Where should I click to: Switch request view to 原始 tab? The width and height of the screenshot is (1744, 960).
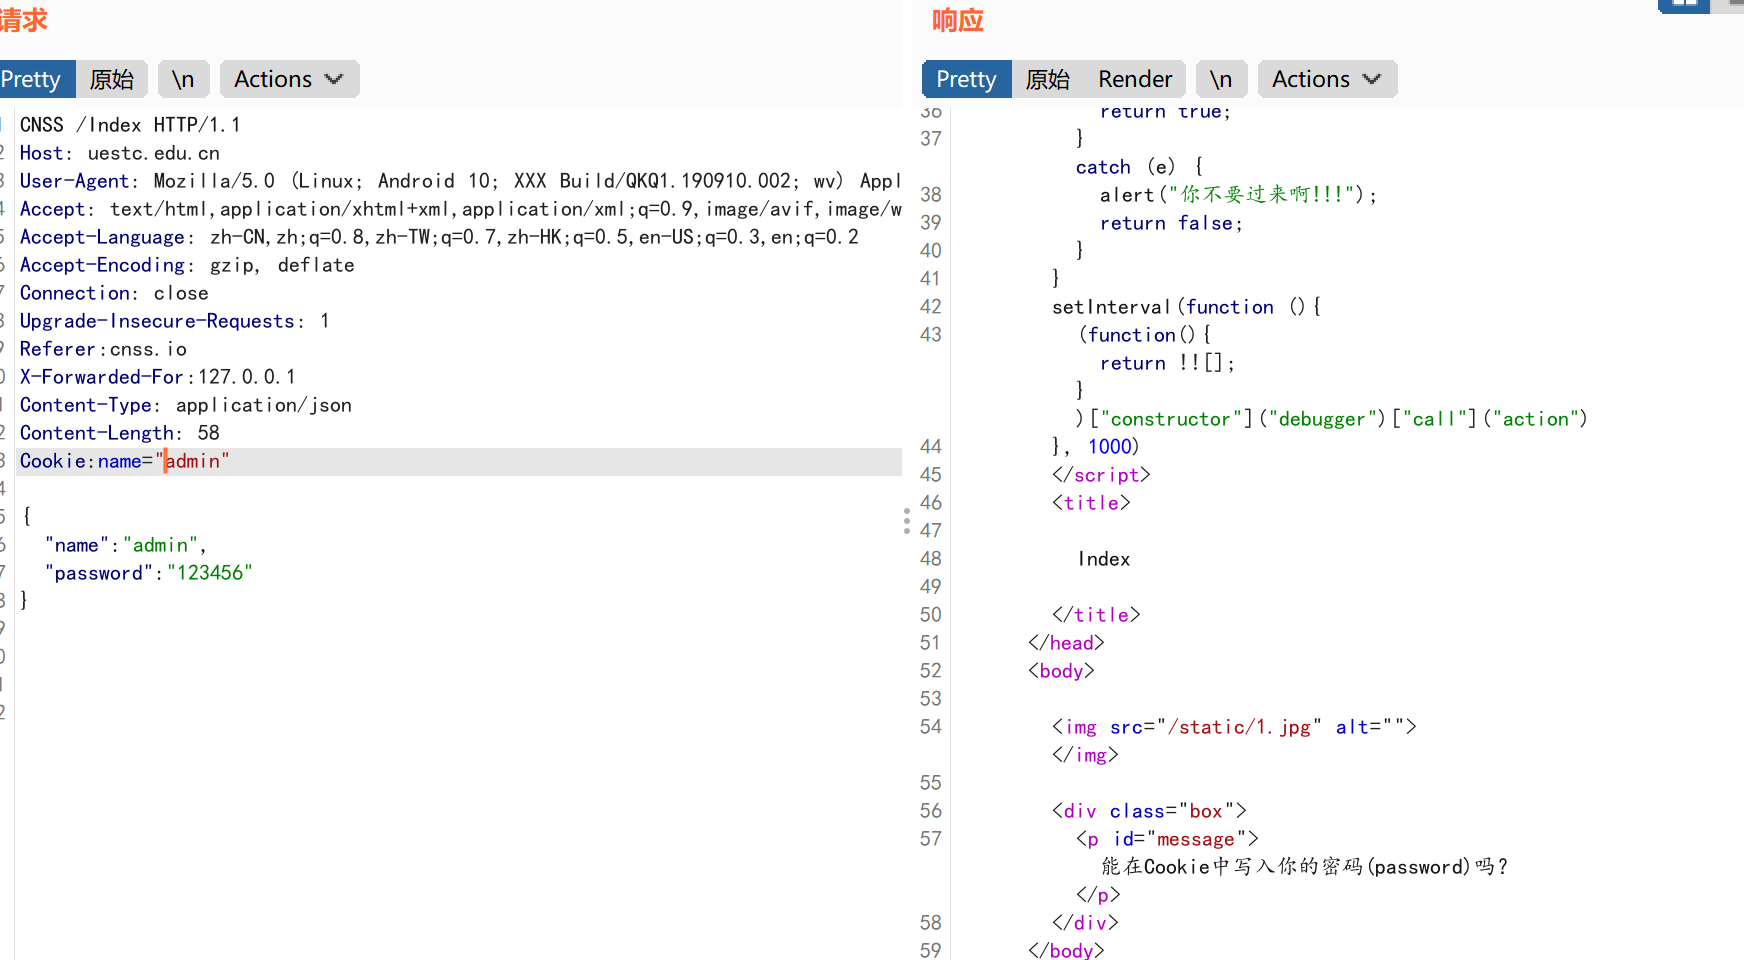(x=111, y=79)
